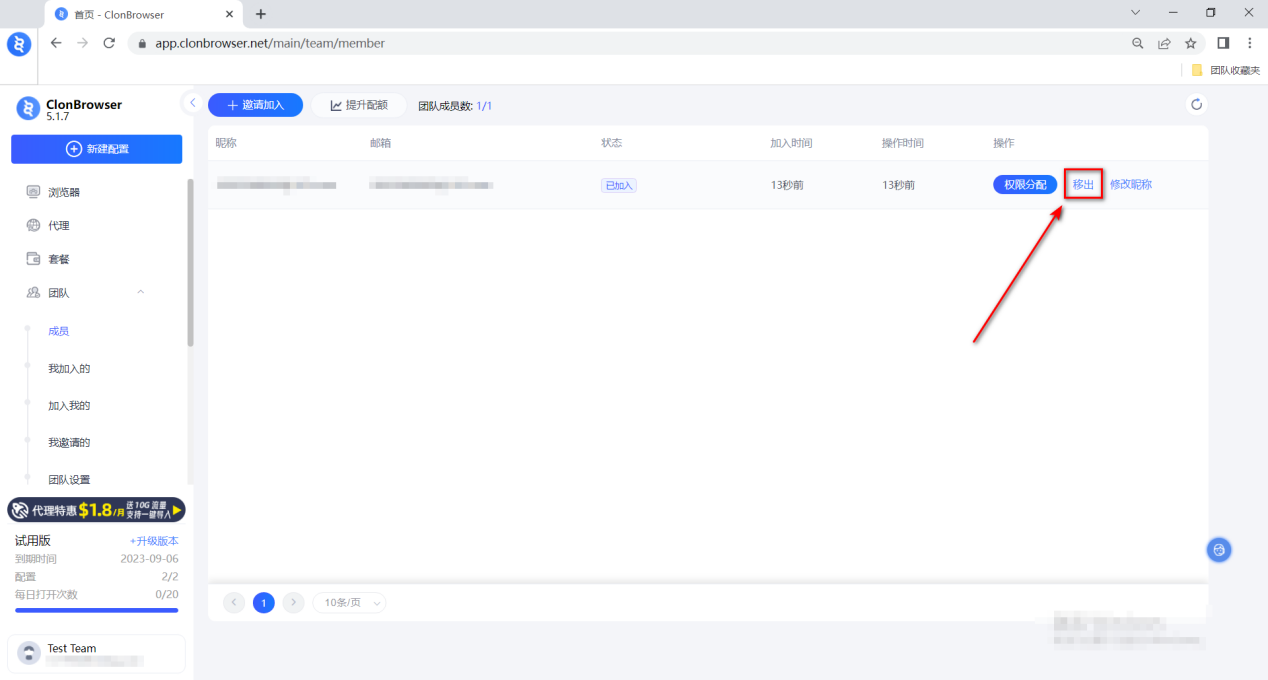Open the 10条/页 page size dropdown

349,603
